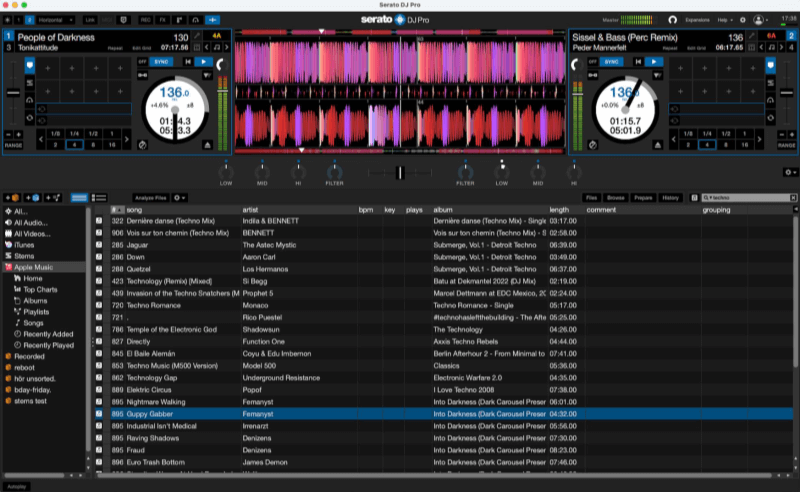The height and width of the screenshot is (492, 800).
Task: Click the eject button on deck 1
Action: click(207, 145)
